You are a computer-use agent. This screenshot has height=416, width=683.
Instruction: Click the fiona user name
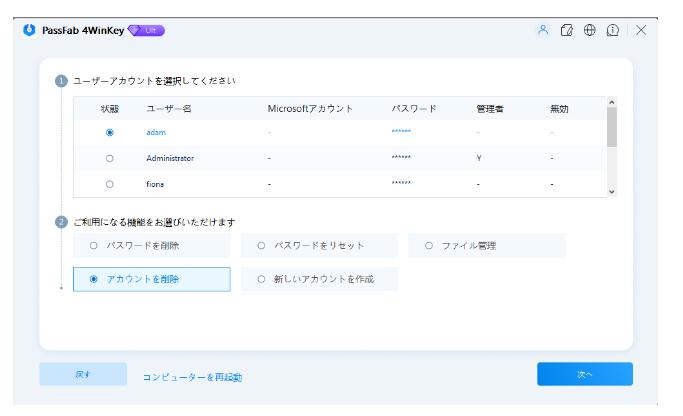pyautogui.click(x=155, y=184)
